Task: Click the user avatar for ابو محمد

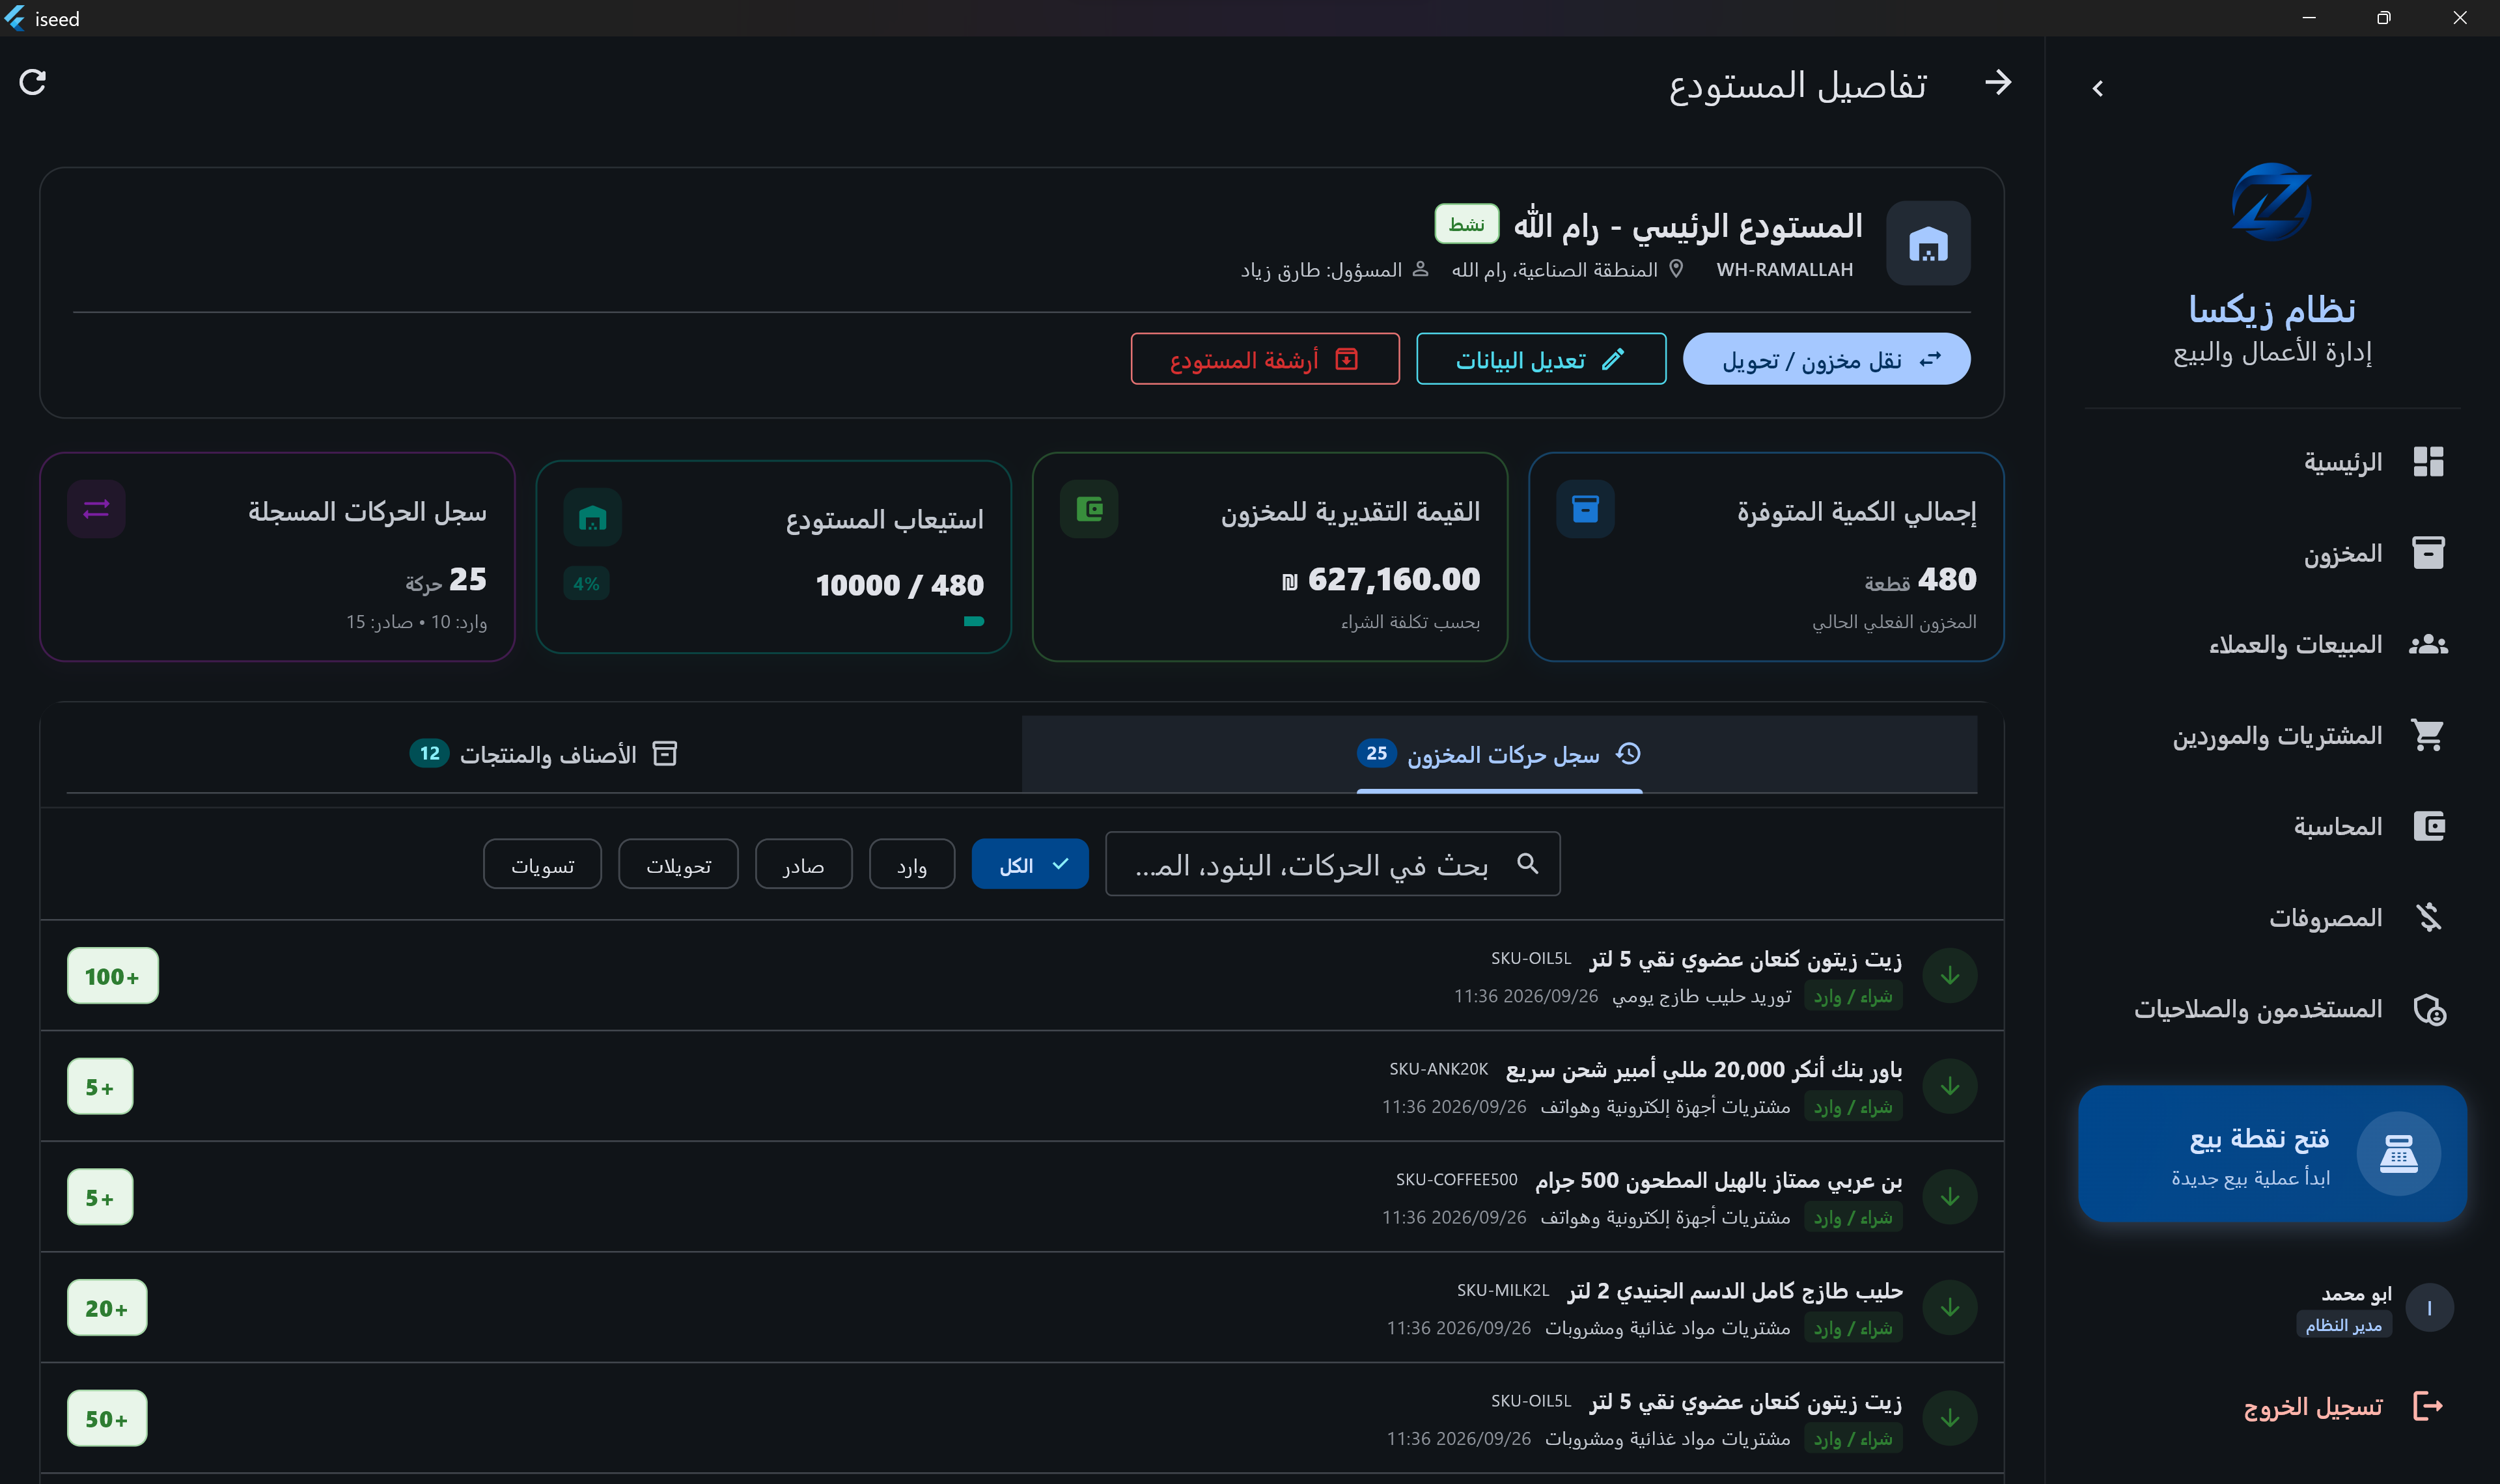Action: pyautogui.click(x=2429, y=1308)
